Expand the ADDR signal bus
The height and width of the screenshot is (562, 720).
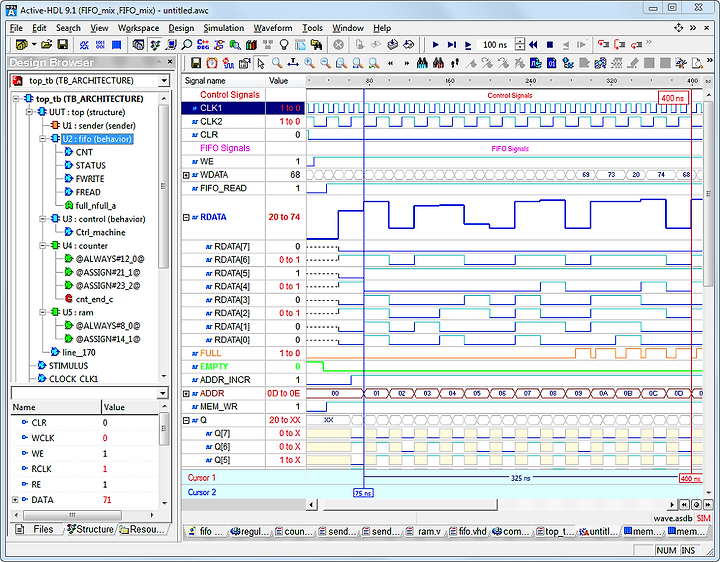(x=186, y=393)
